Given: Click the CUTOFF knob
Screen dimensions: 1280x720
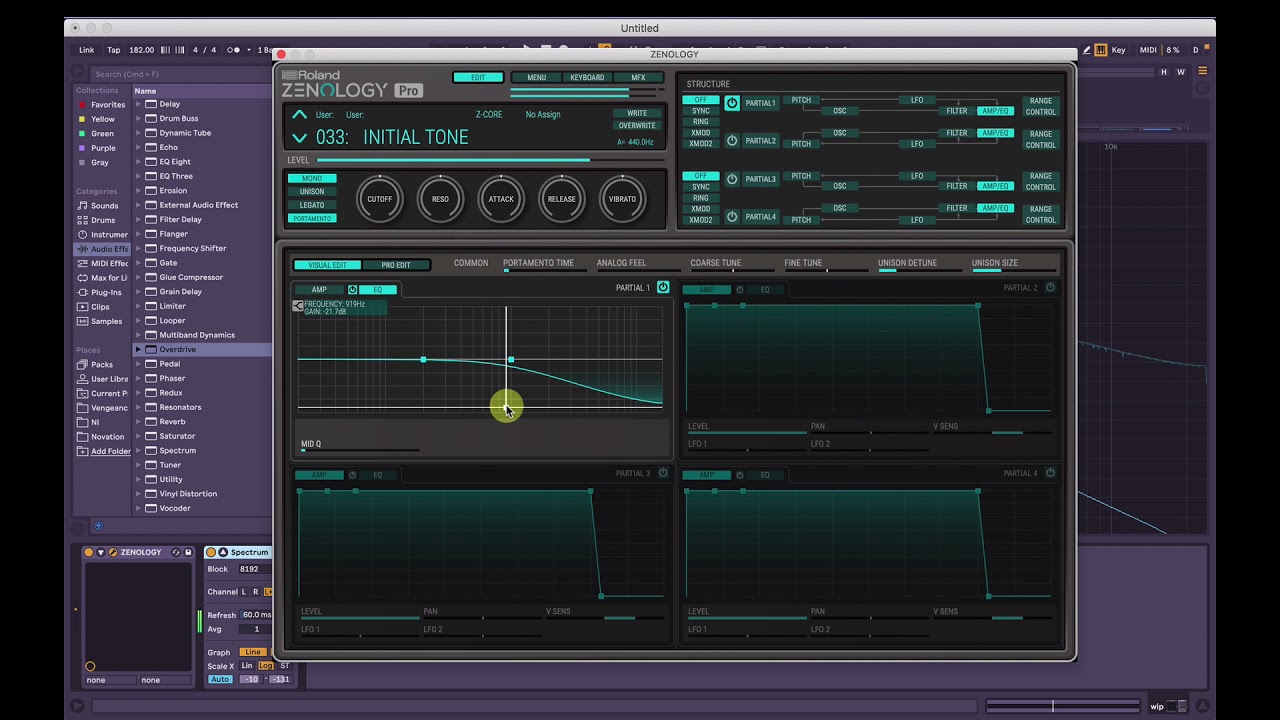Looking at the screenshot, I should 379,199.
